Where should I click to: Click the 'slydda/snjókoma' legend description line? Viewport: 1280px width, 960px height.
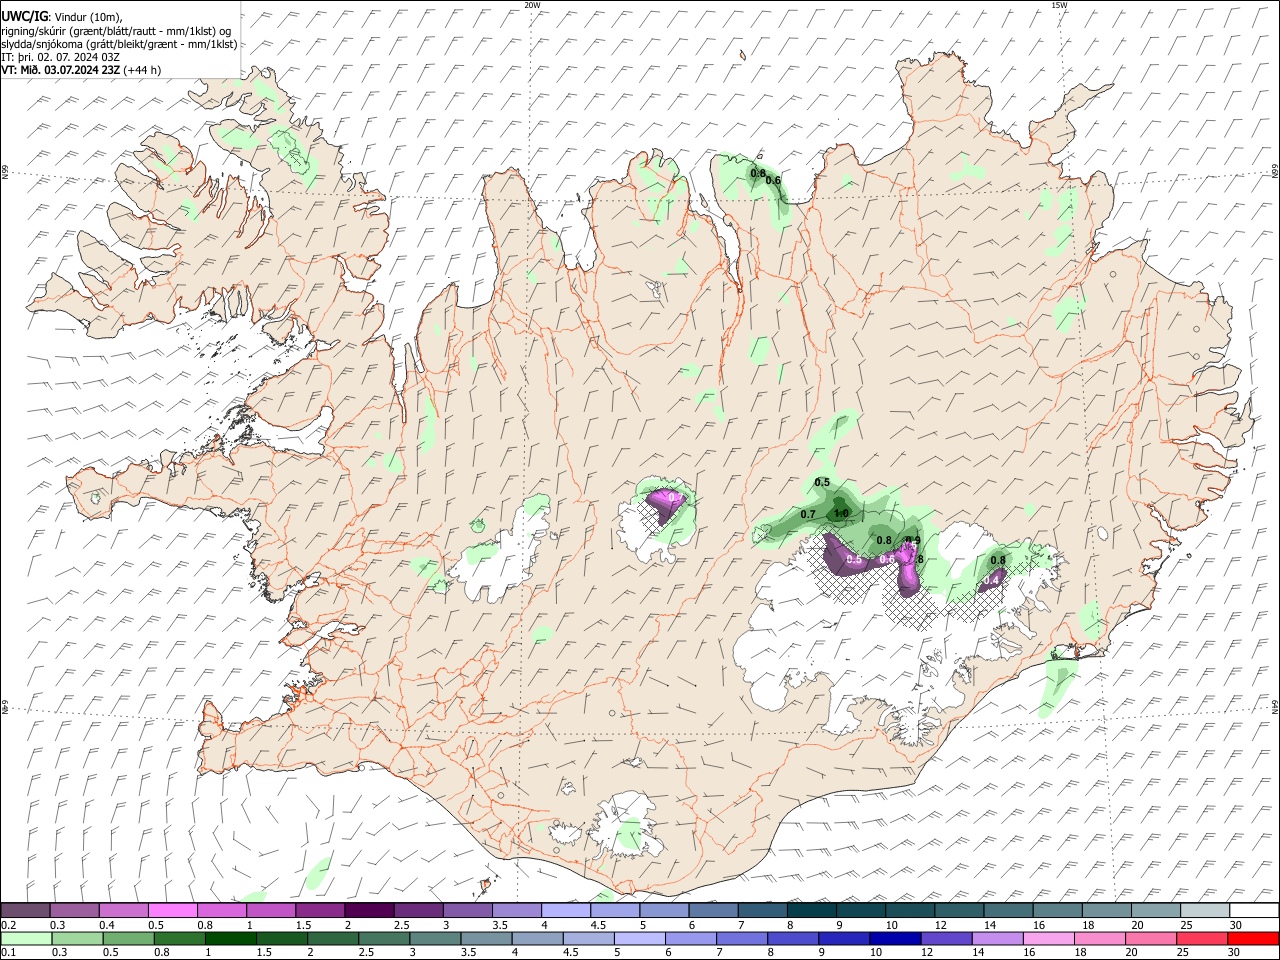119,44
